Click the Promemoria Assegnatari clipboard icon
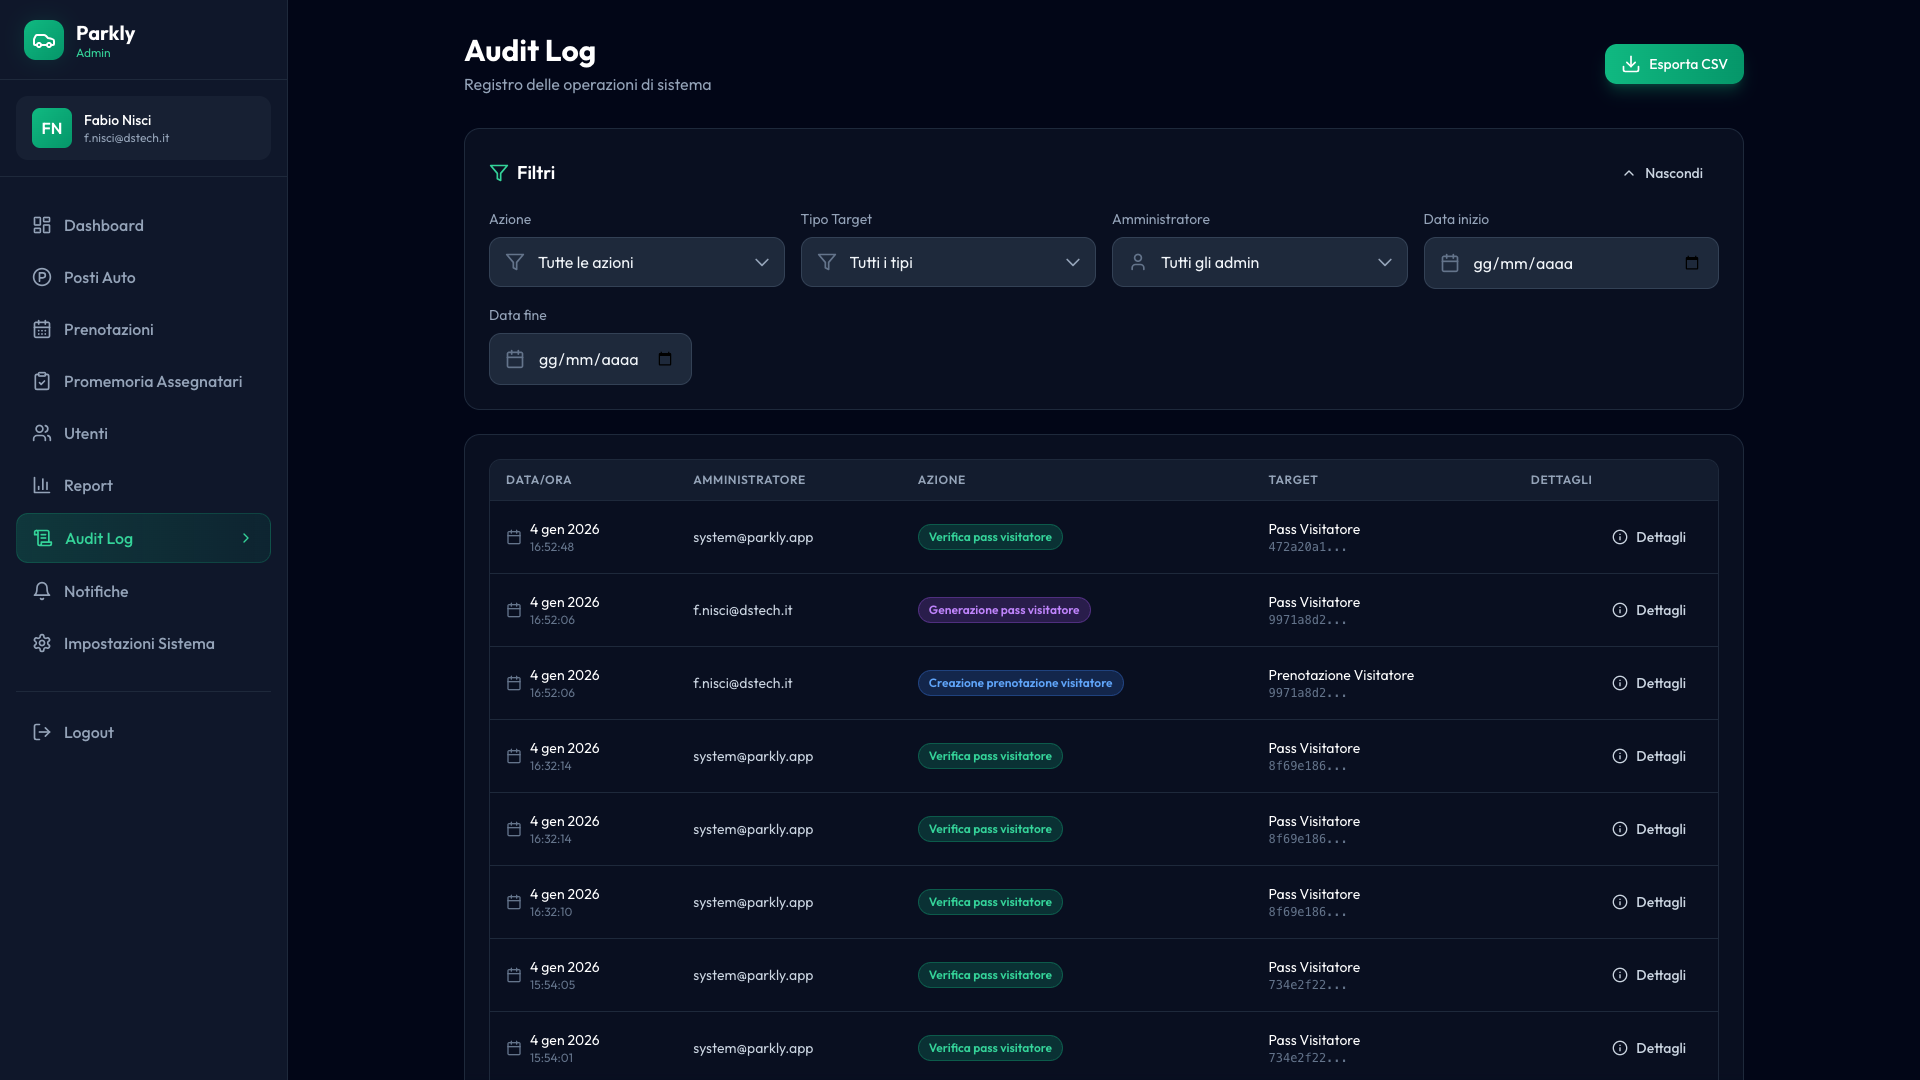 42,382
